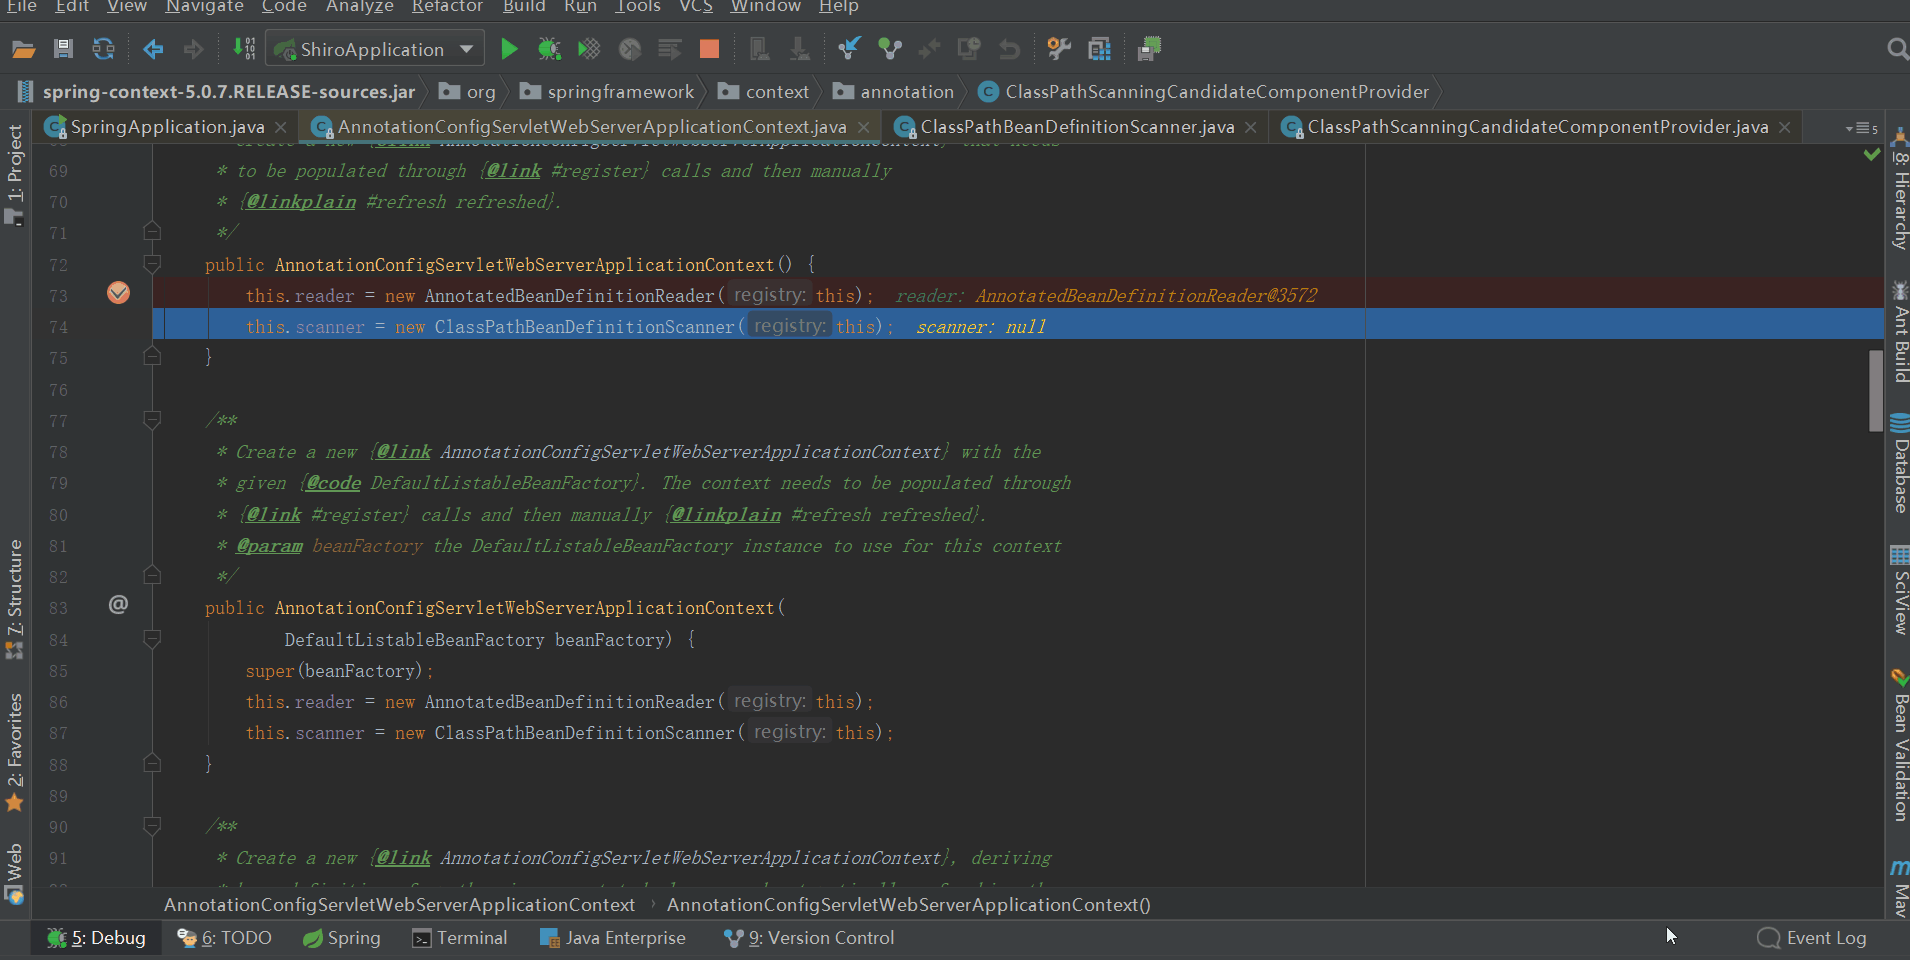The image size is (1910, 960).
Task: Open the Refactor menu
Action: coord(446,7)
